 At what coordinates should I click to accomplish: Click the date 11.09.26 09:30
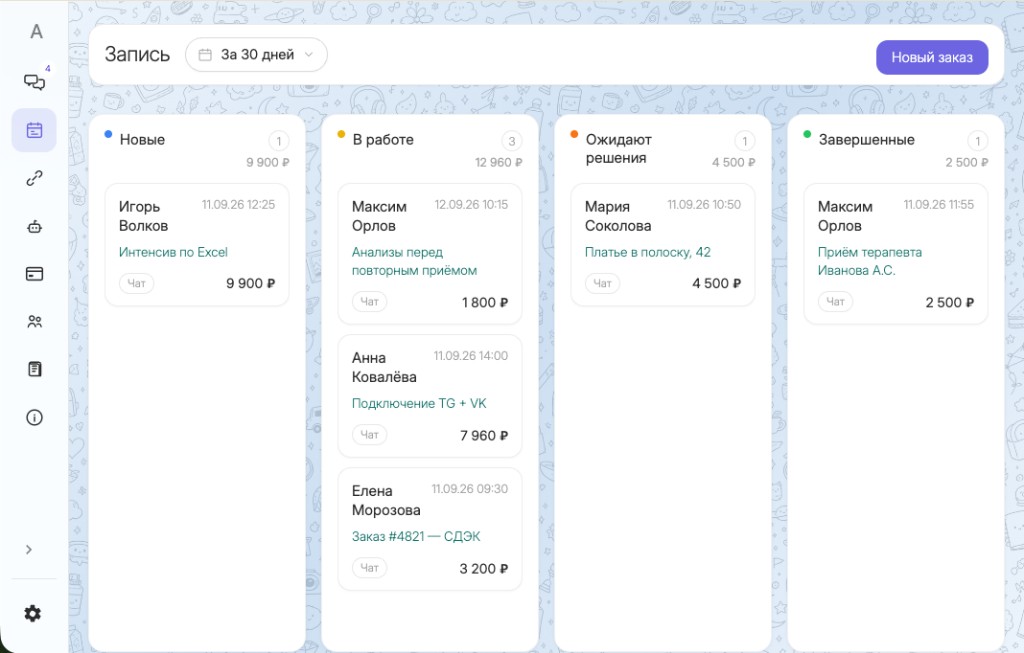point(470,489)
